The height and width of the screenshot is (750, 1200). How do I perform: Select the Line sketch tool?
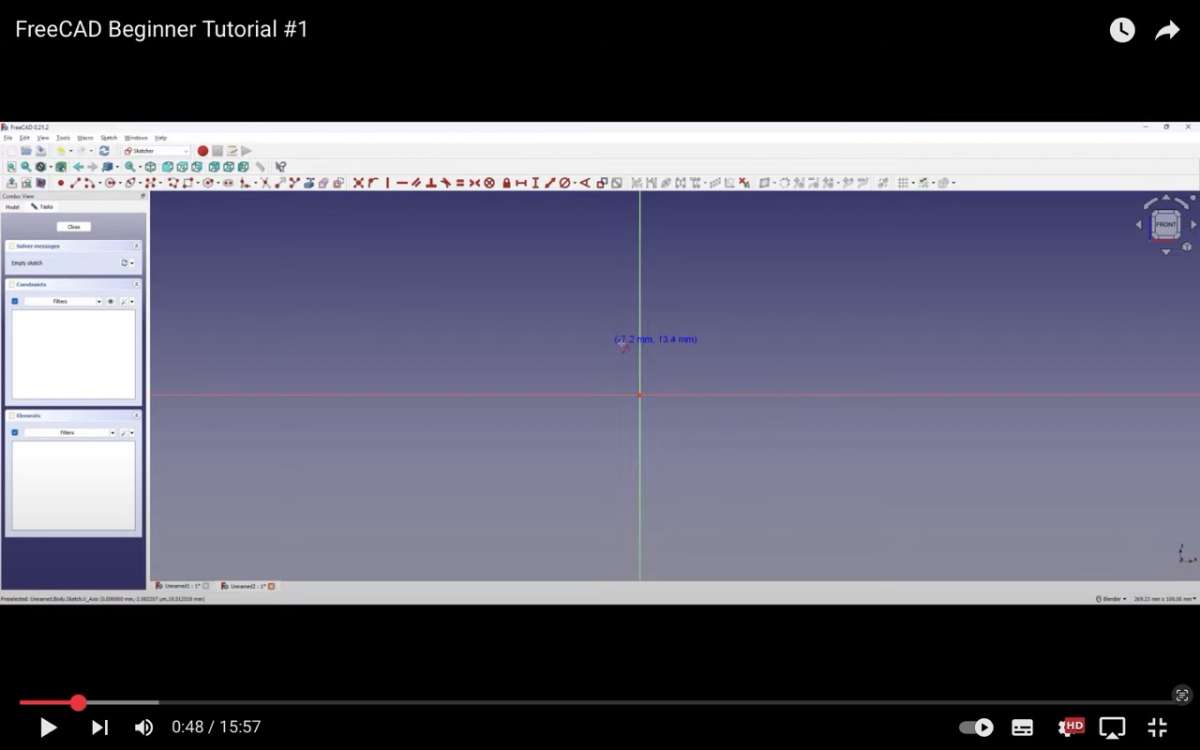(75, 183)
